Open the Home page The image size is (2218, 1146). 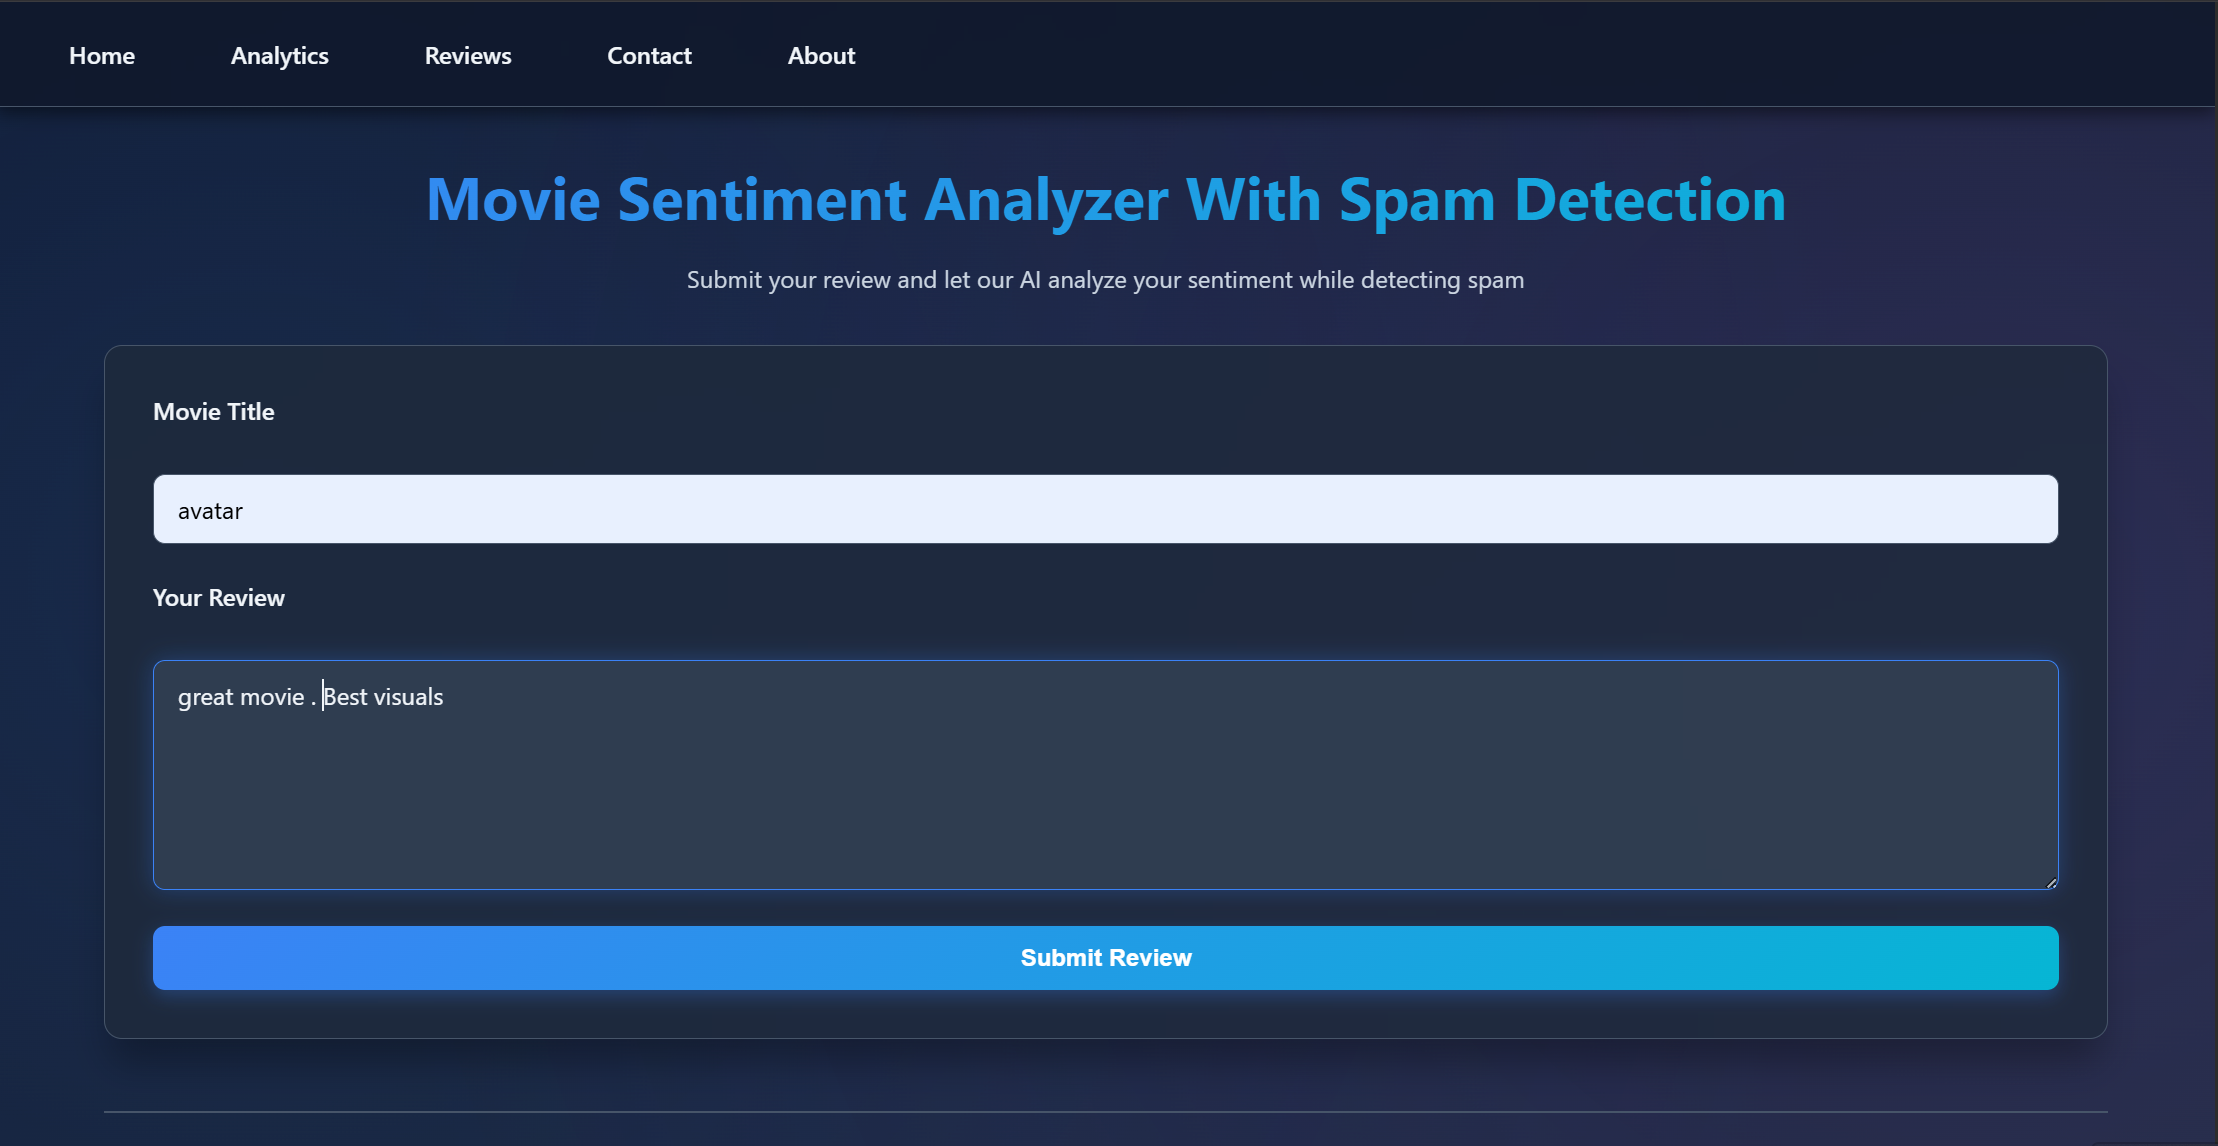click(x=101, y=55)
